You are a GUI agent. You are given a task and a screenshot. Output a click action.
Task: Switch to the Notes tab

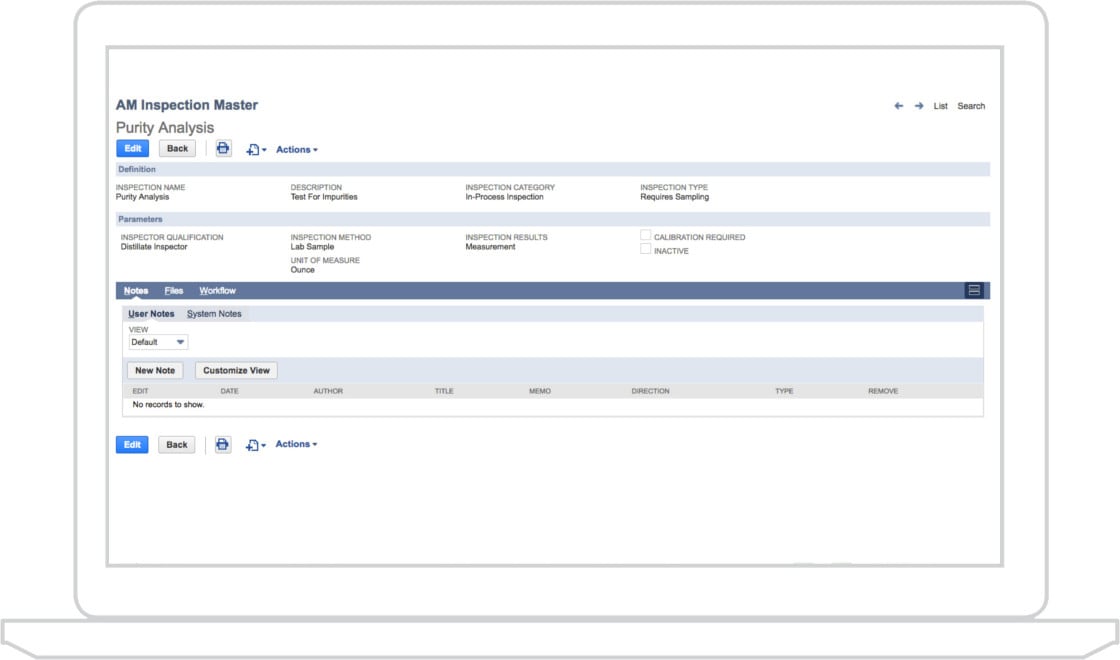(x=136, y=291)
